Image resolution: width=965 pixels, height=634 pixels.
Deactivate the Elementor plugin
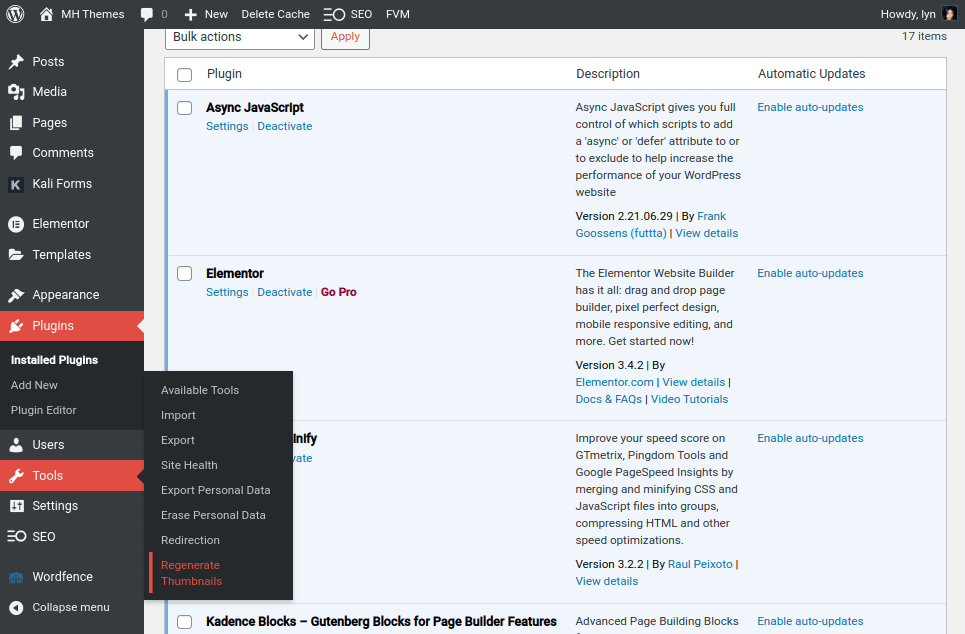click(284, 292)
